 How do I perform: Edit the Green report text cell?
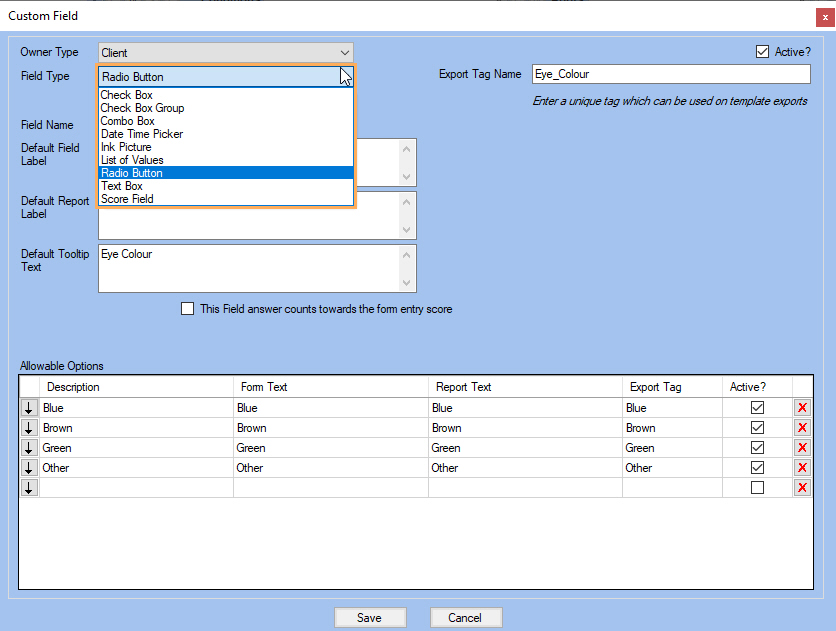526,448
